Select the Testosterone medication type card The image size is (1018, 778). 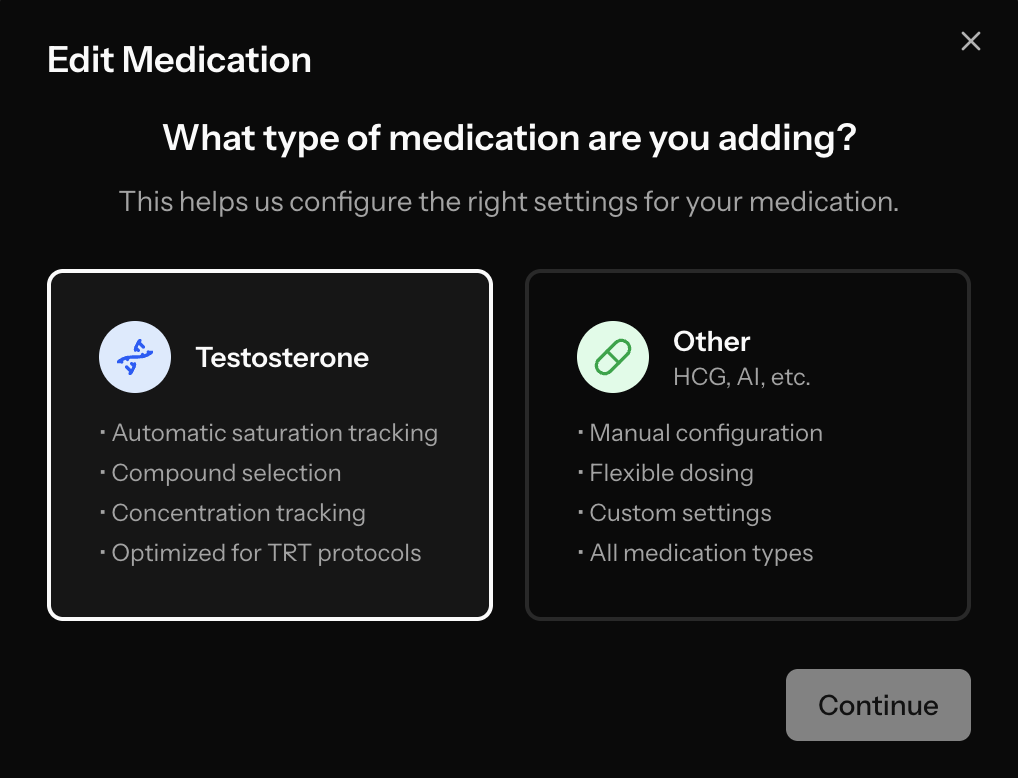click(270, 445)
